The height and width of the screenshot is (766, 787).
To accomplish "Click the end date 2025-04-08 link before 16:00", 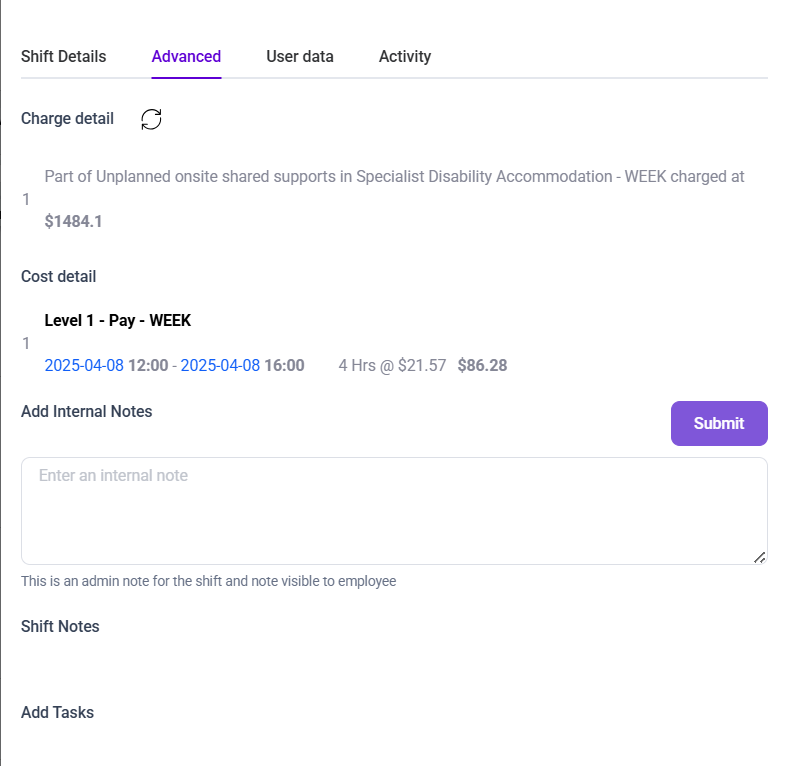I will (x=220, y=365).
